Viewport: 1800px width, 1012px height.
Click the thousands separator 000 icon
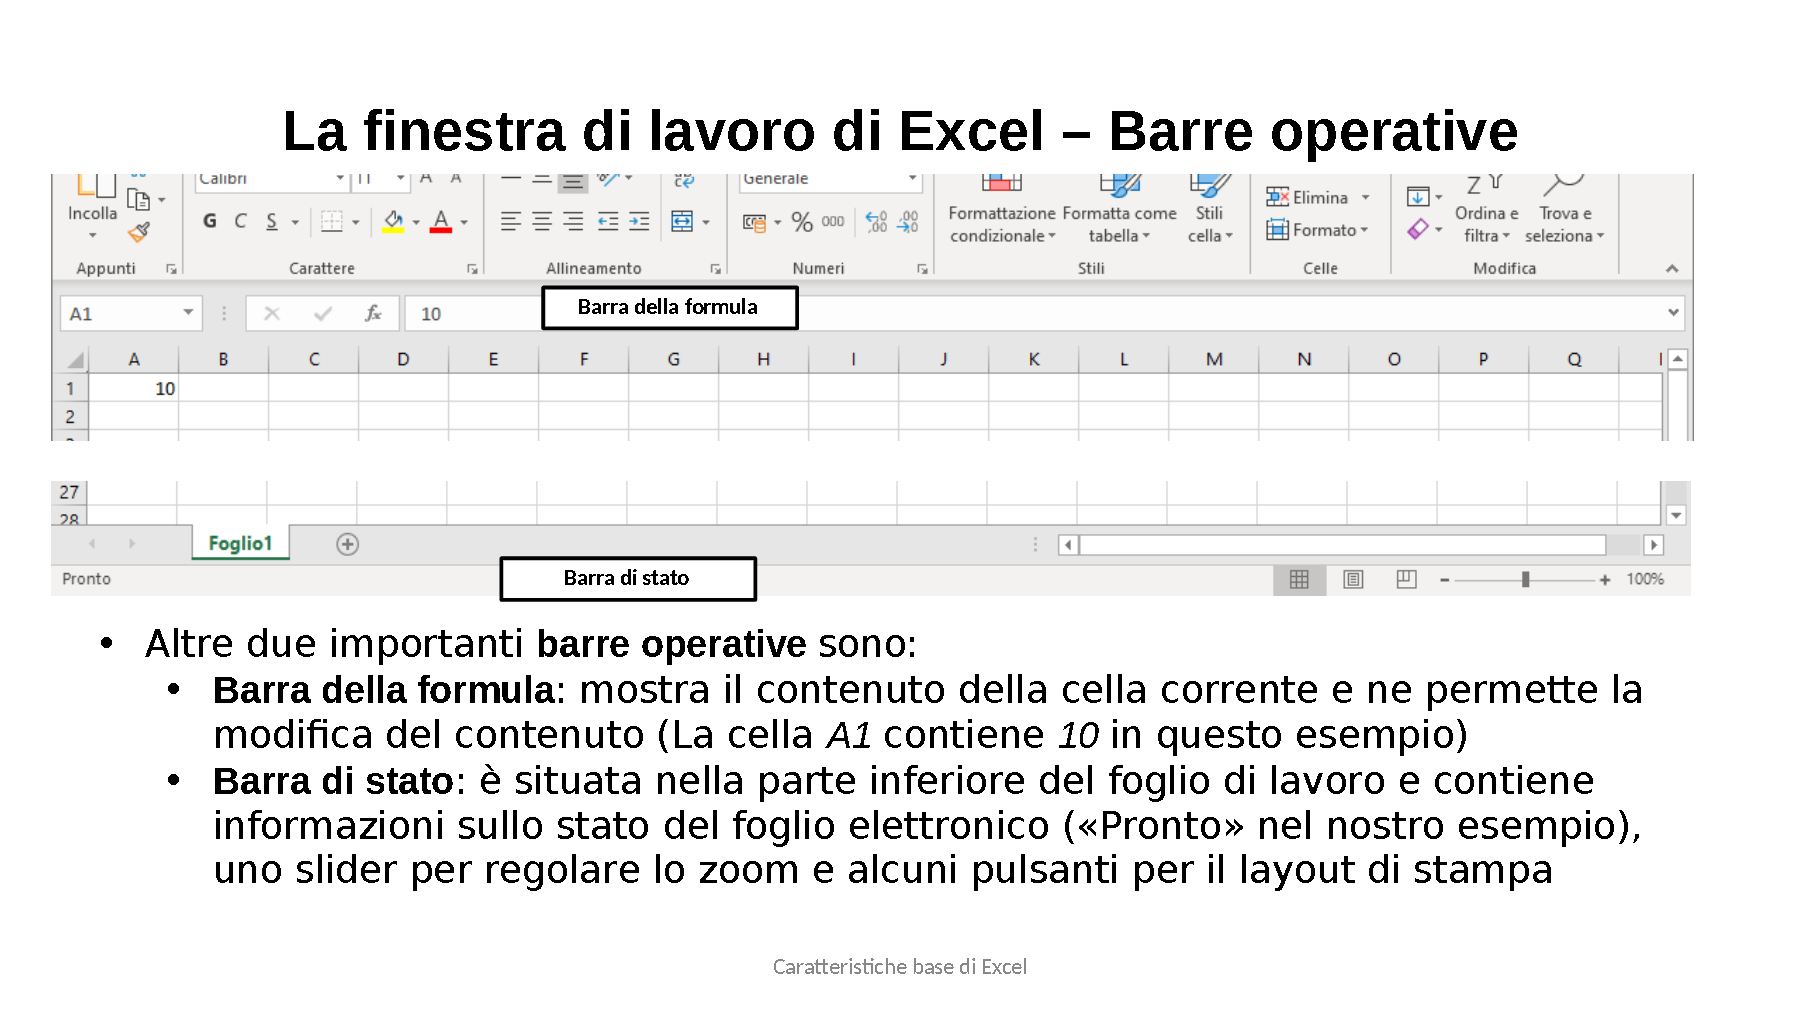833,222
